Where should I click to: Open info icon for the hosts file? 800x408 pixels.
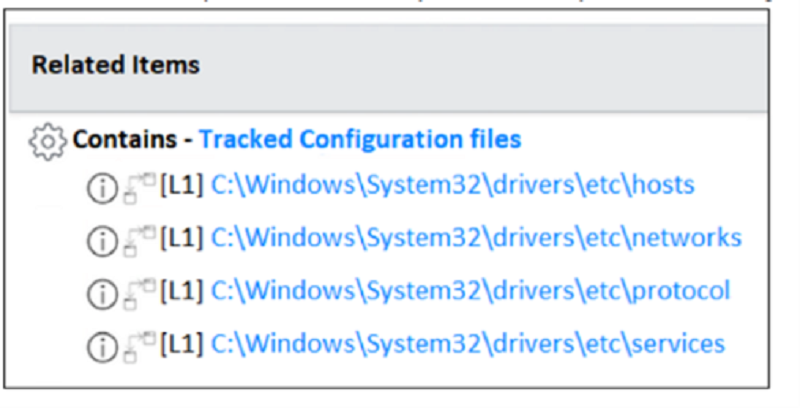click(x=103, y=187)
